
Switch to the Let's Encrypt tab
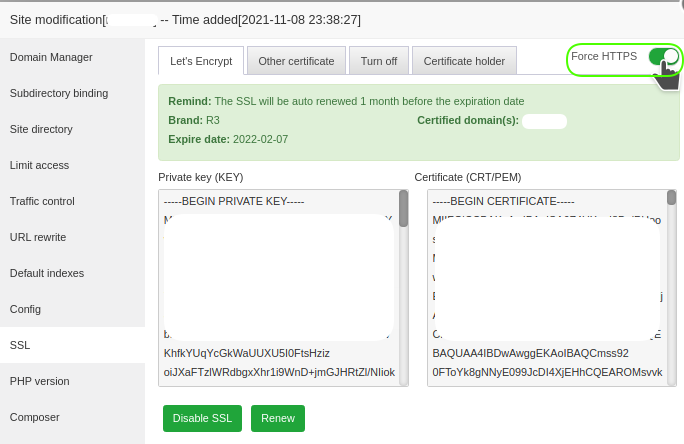coord(201,61)
